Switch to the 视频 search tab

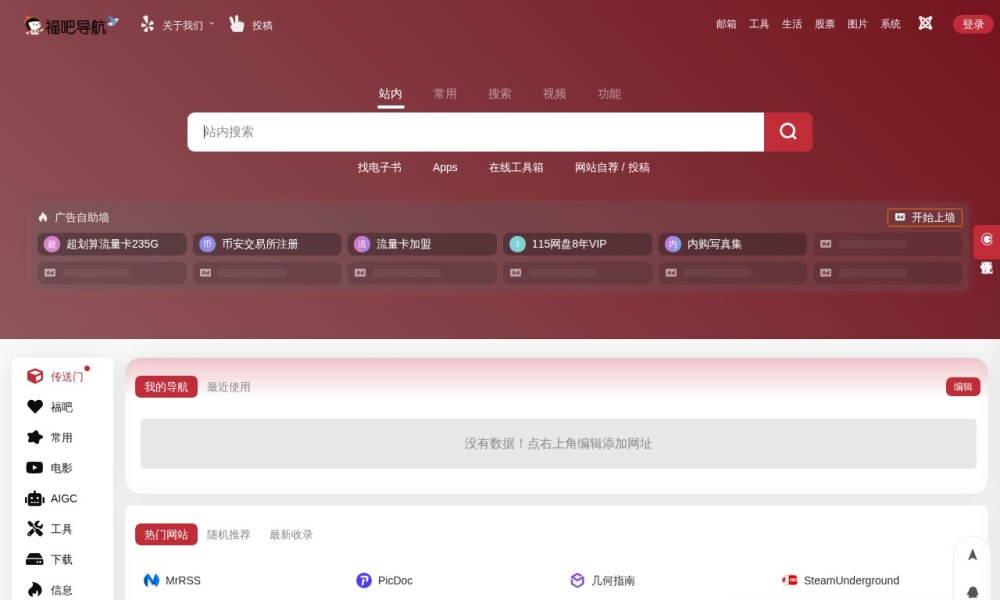click(x=554, y=93)
